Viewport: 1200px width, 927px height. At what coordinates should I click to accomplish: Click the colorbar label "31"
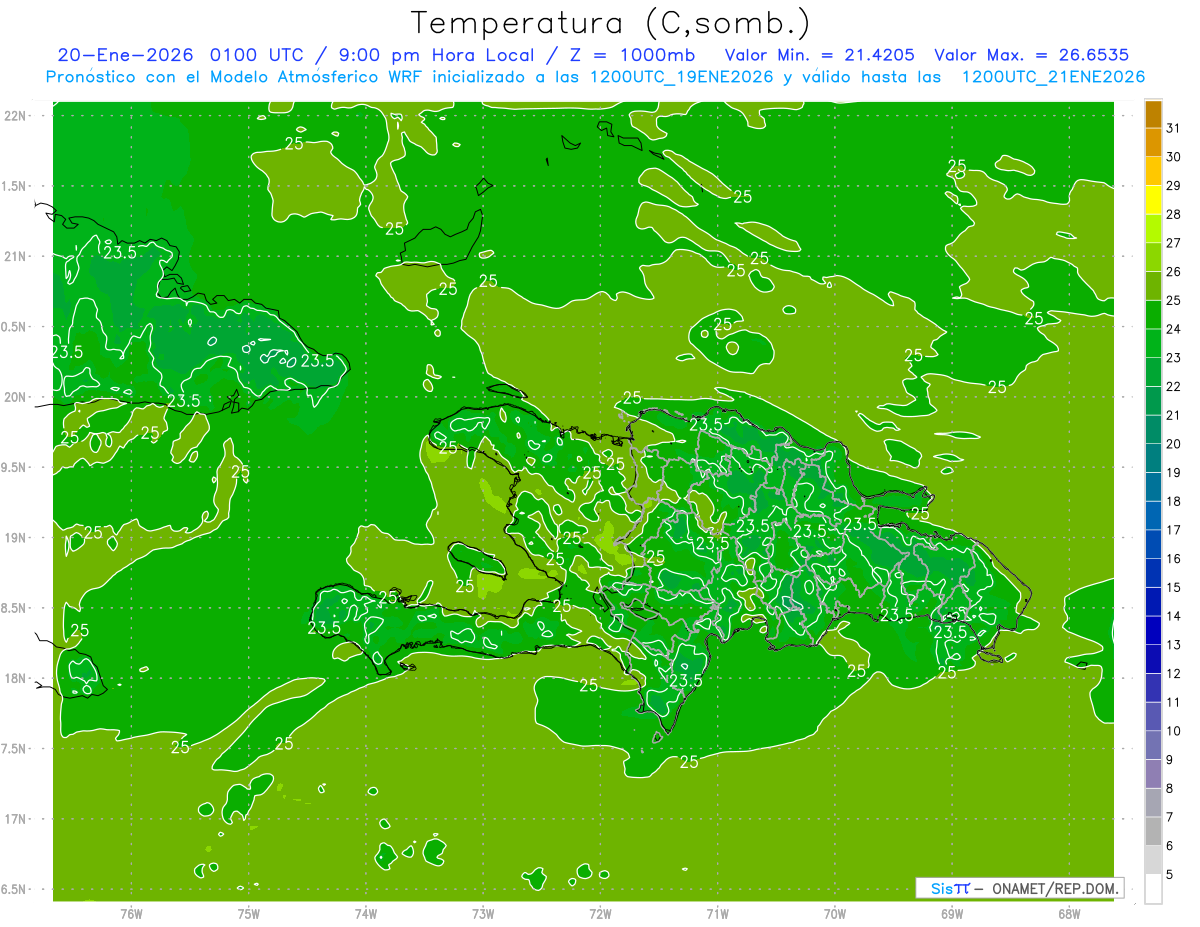1173,128
